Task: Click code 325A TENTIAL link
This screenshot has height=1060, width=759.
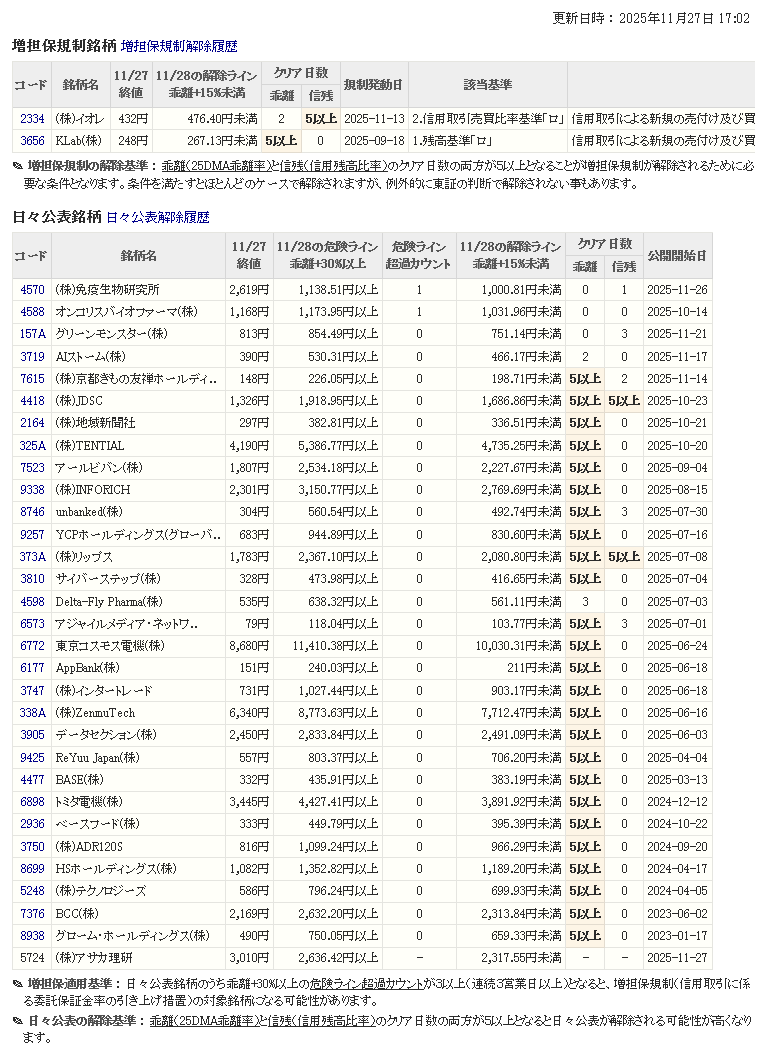Action: 32,445
